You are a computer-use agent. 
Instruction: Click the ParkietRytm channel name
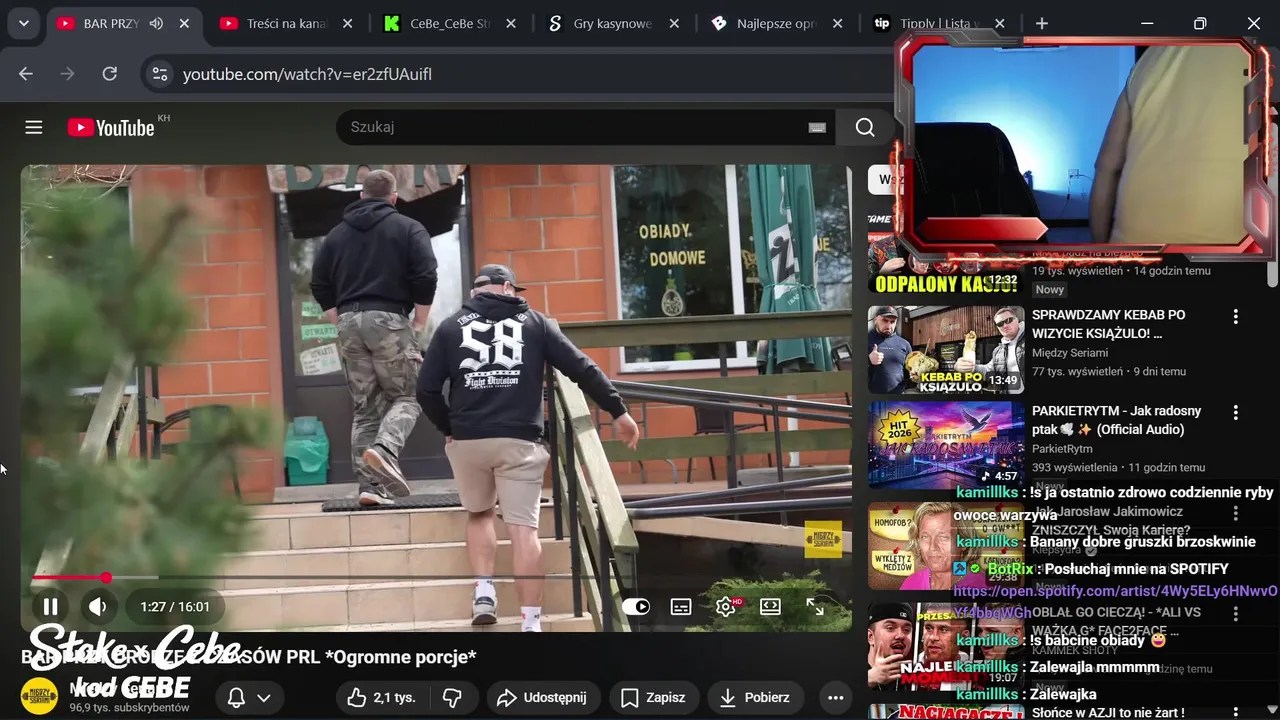[x=1063, y=449]
